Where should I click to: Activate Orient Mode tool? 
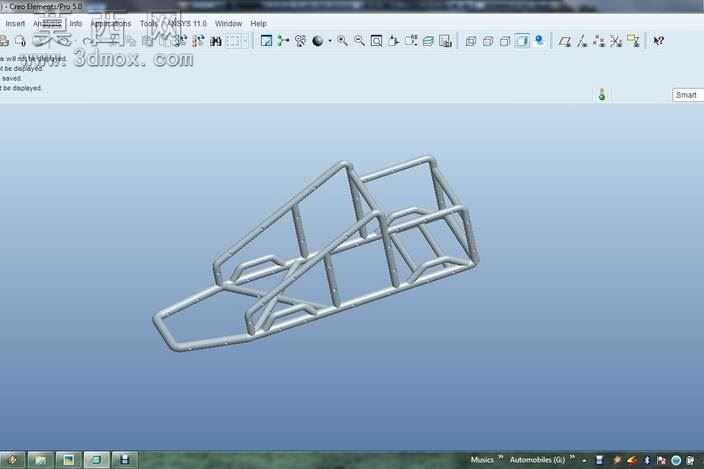[300, 41]
